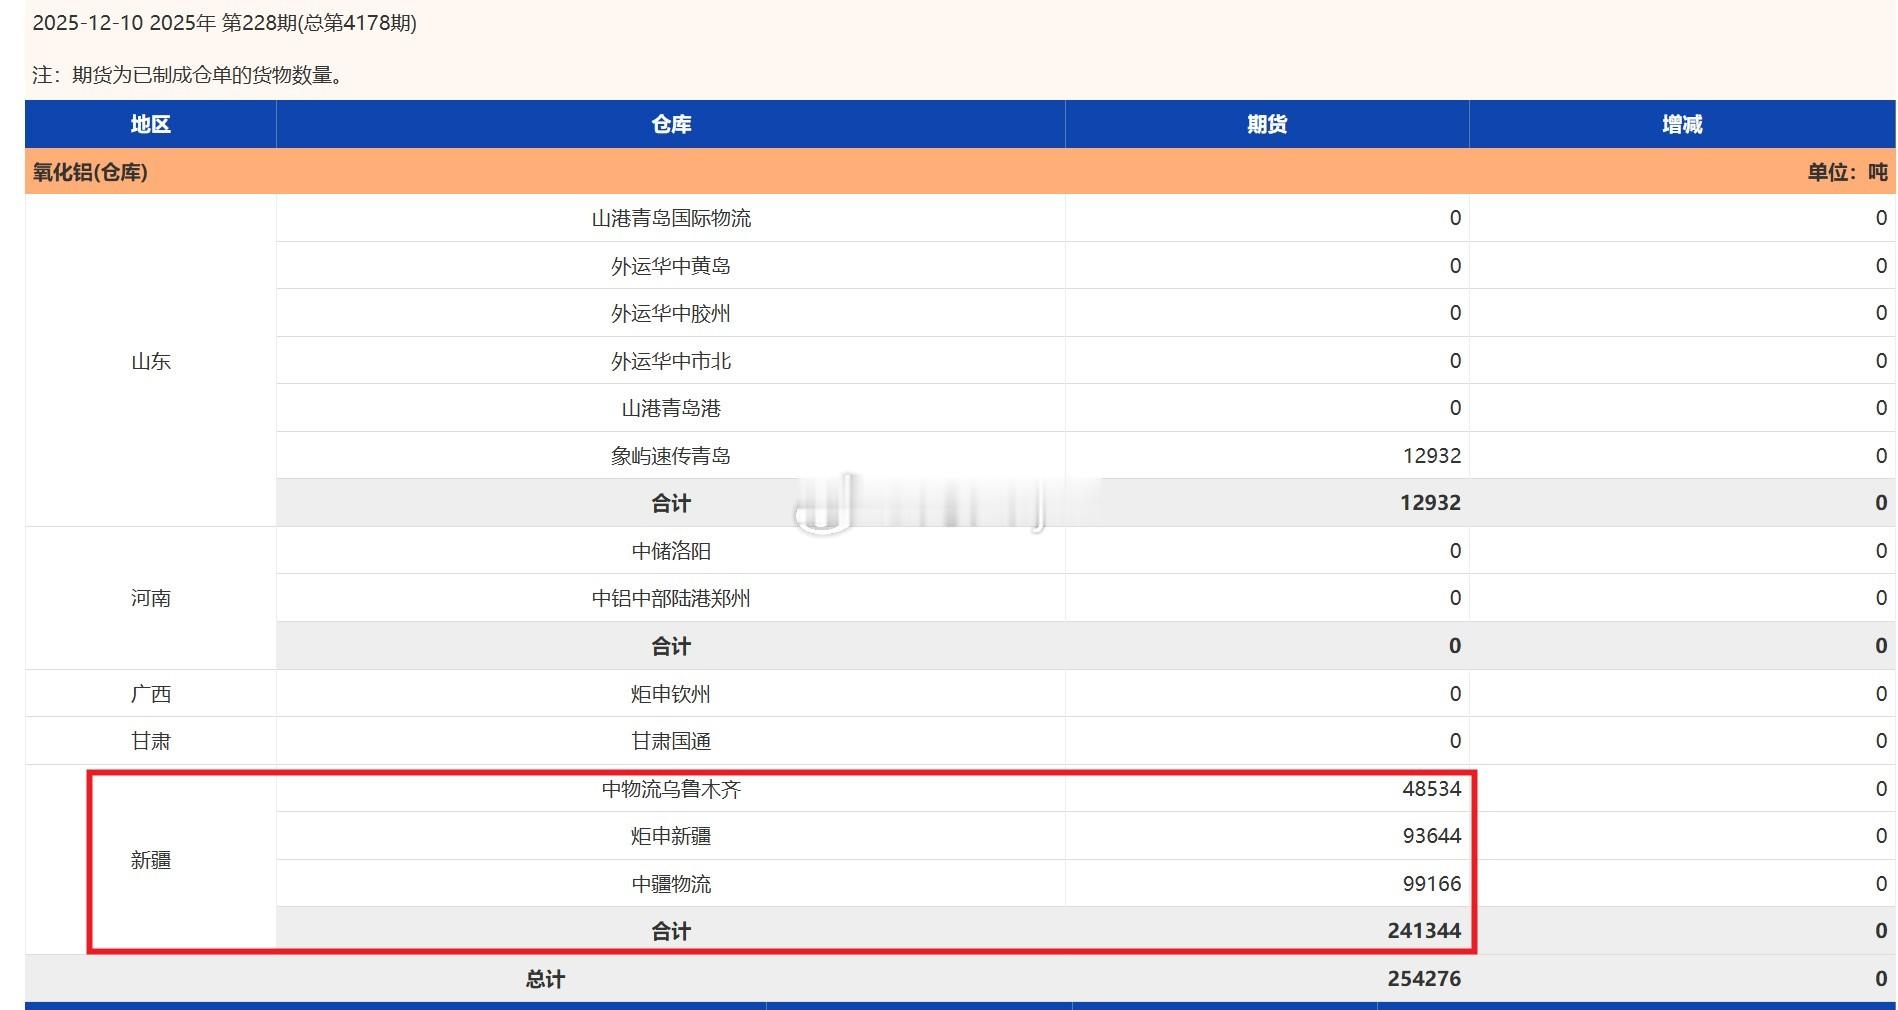Select the 中储洛阳 warehouse cell
The width and height of the screenshot is (1898, 1010).
pyautogui.click(x=671, y=550)
